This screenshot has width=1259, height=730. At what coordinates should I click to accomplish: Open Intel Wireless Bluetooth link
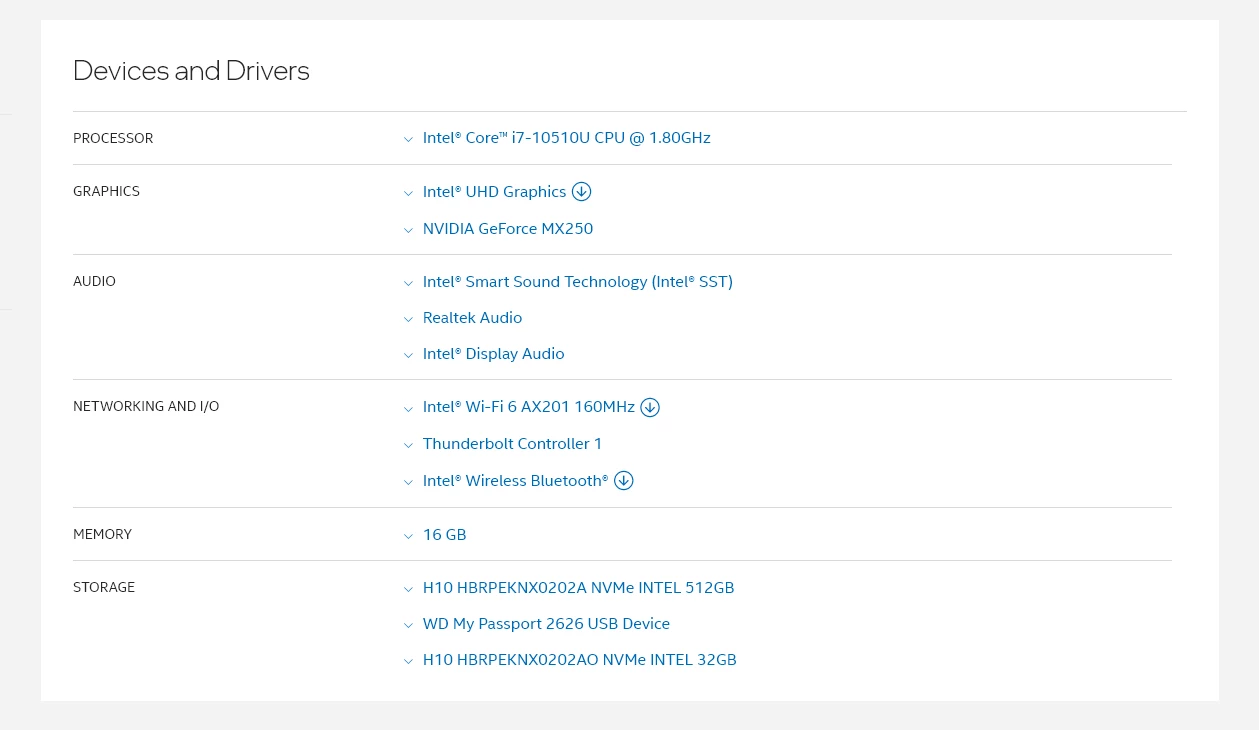pos(515,481)
